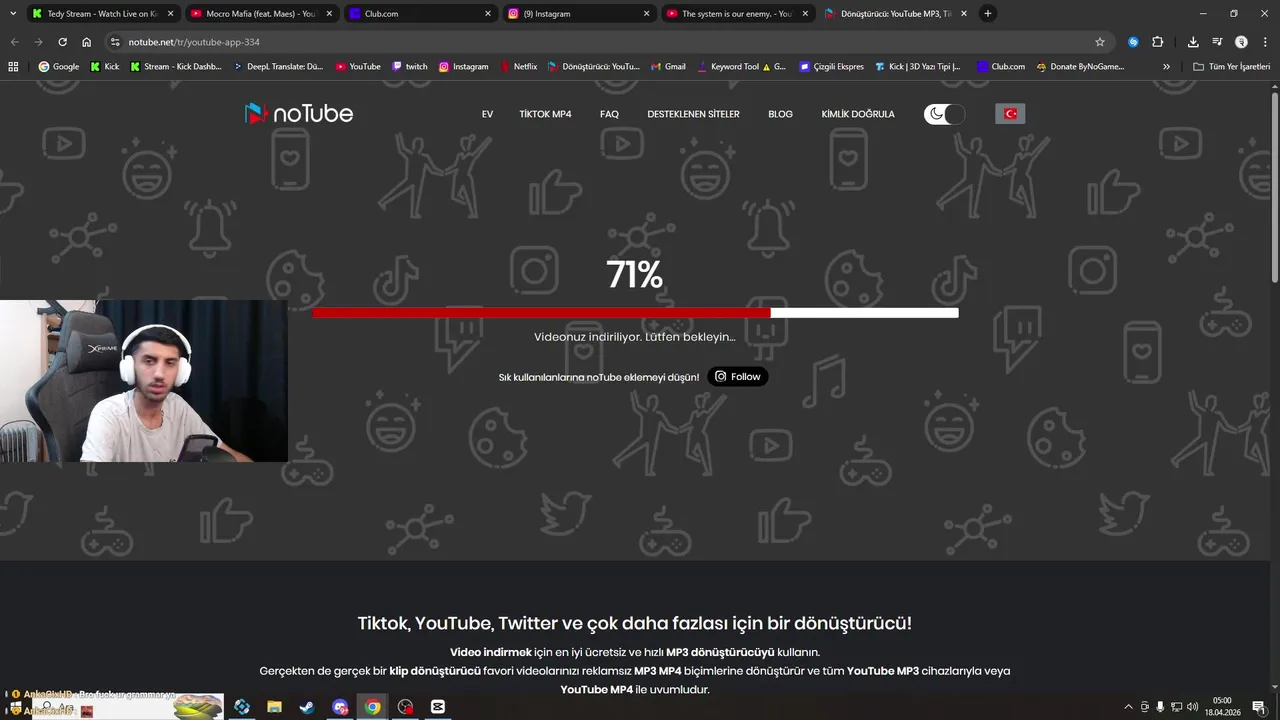Open KİMLİK DOĞRULA page
This screenshot has height=720, width=1280.
click(858, 114)
